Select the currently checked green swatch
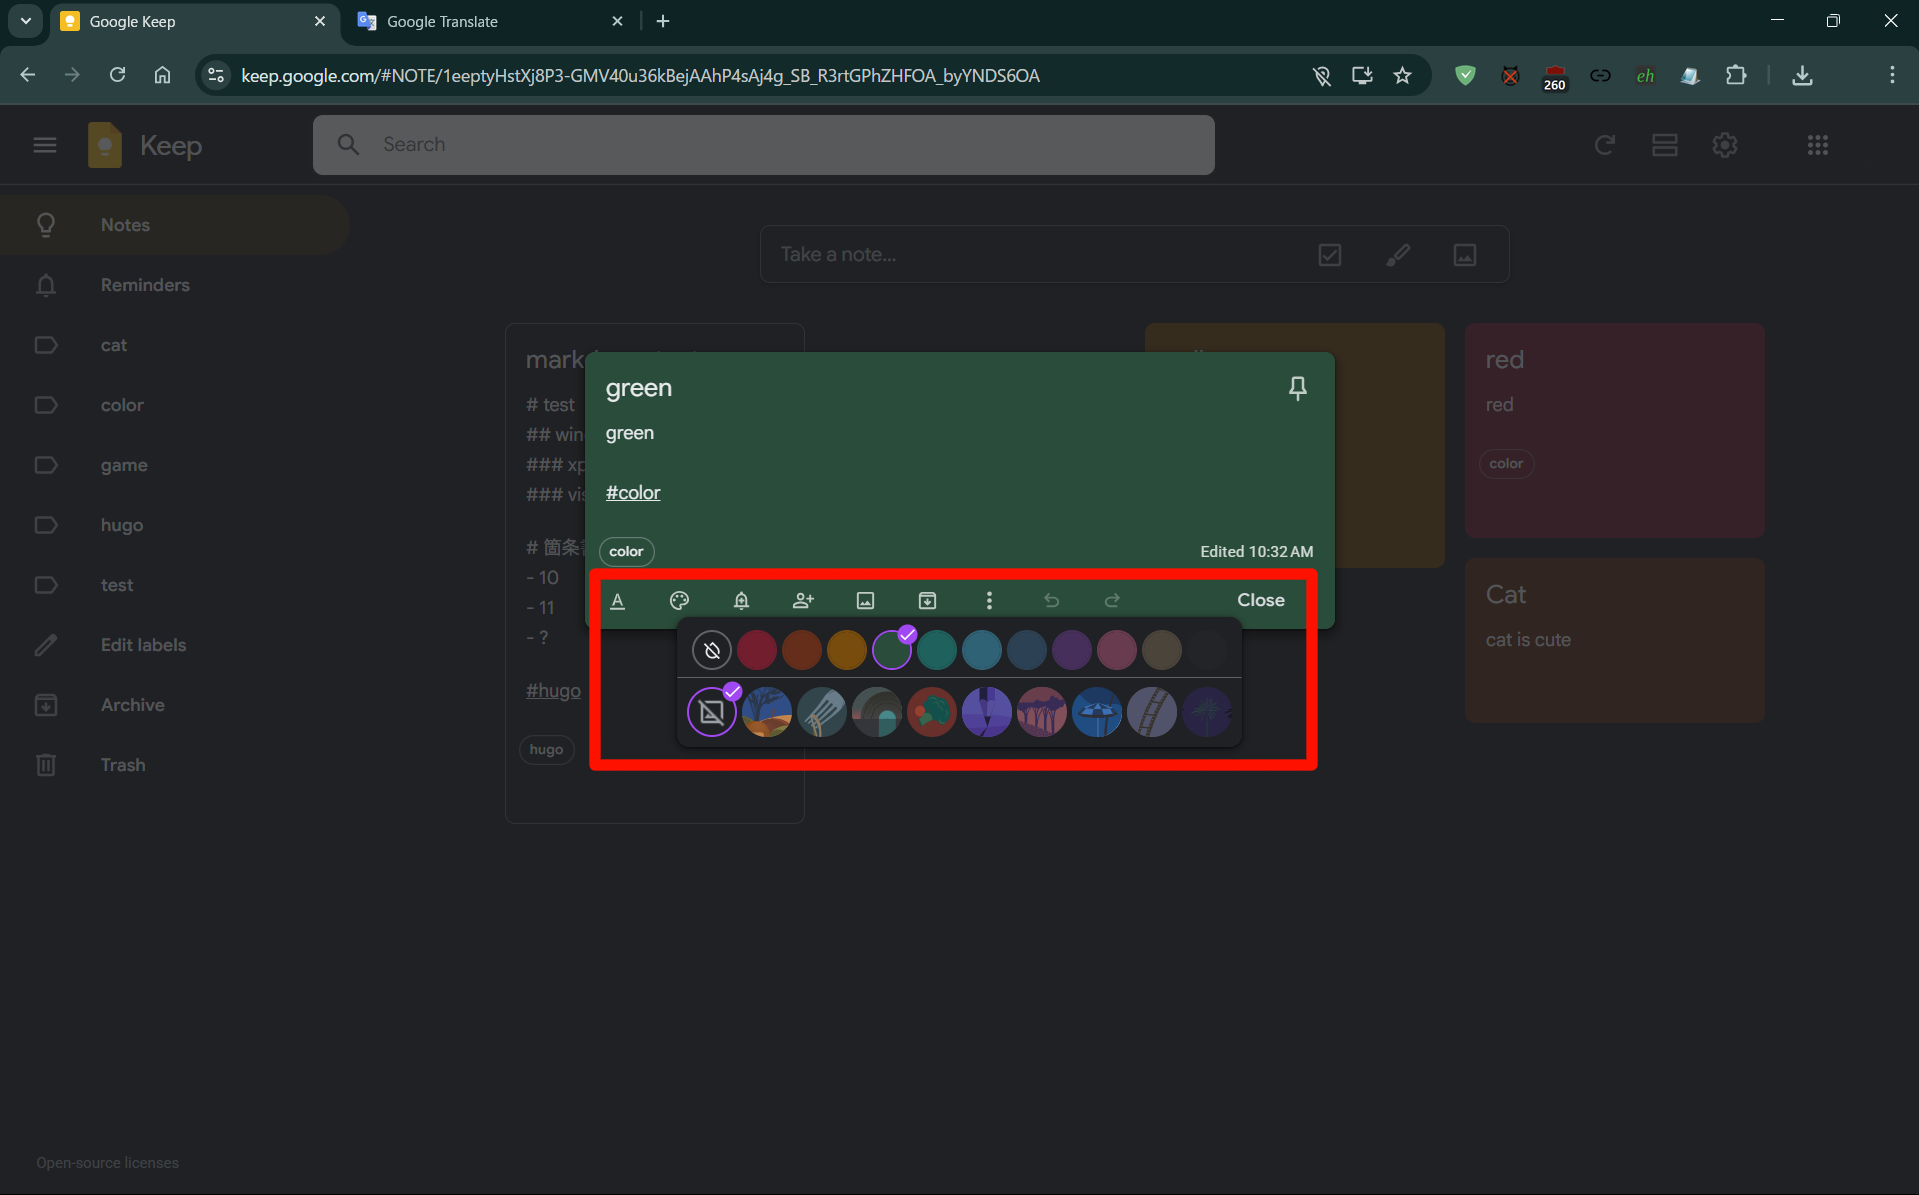The image size is (1919, 1195). 892,650
